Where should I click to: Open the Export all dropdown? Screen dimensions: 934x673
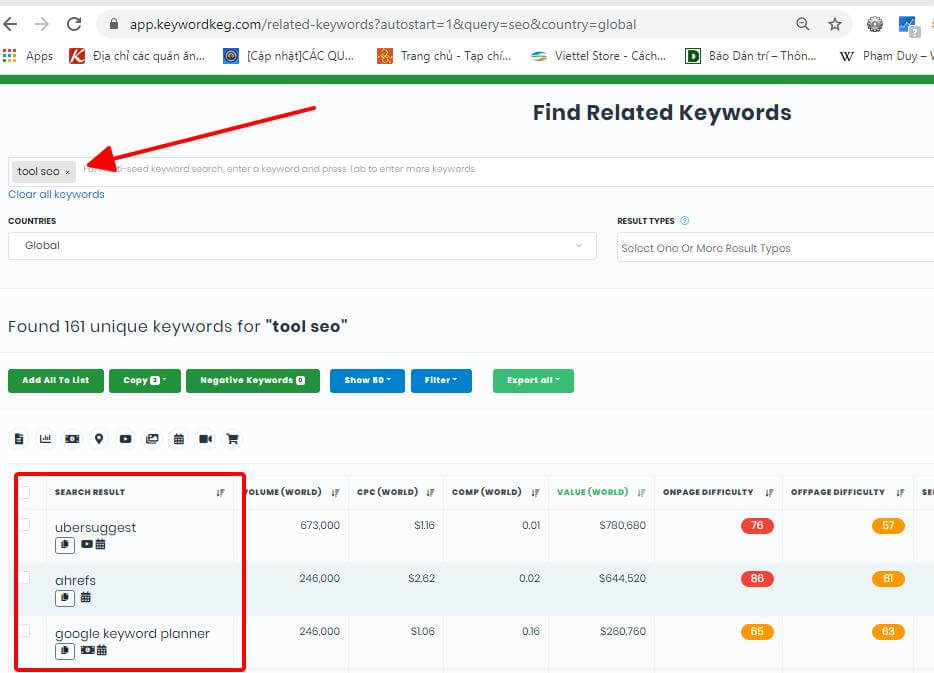click(533, 381)
